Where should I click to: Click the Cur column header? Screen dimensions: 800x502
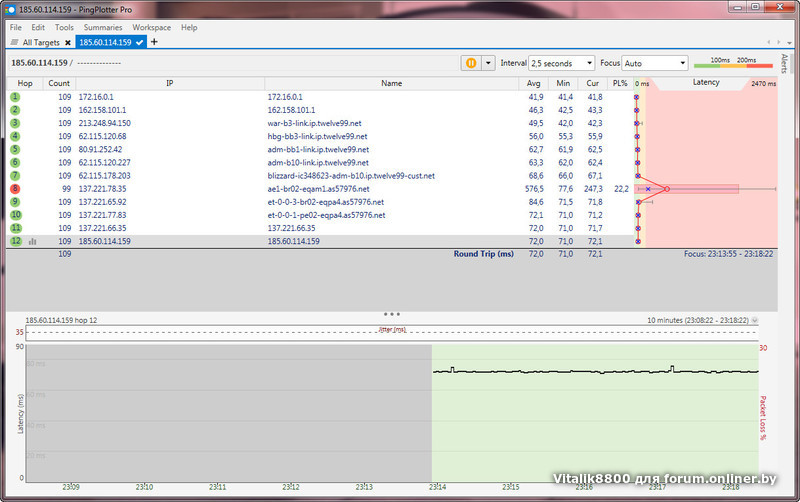(592, 83)
